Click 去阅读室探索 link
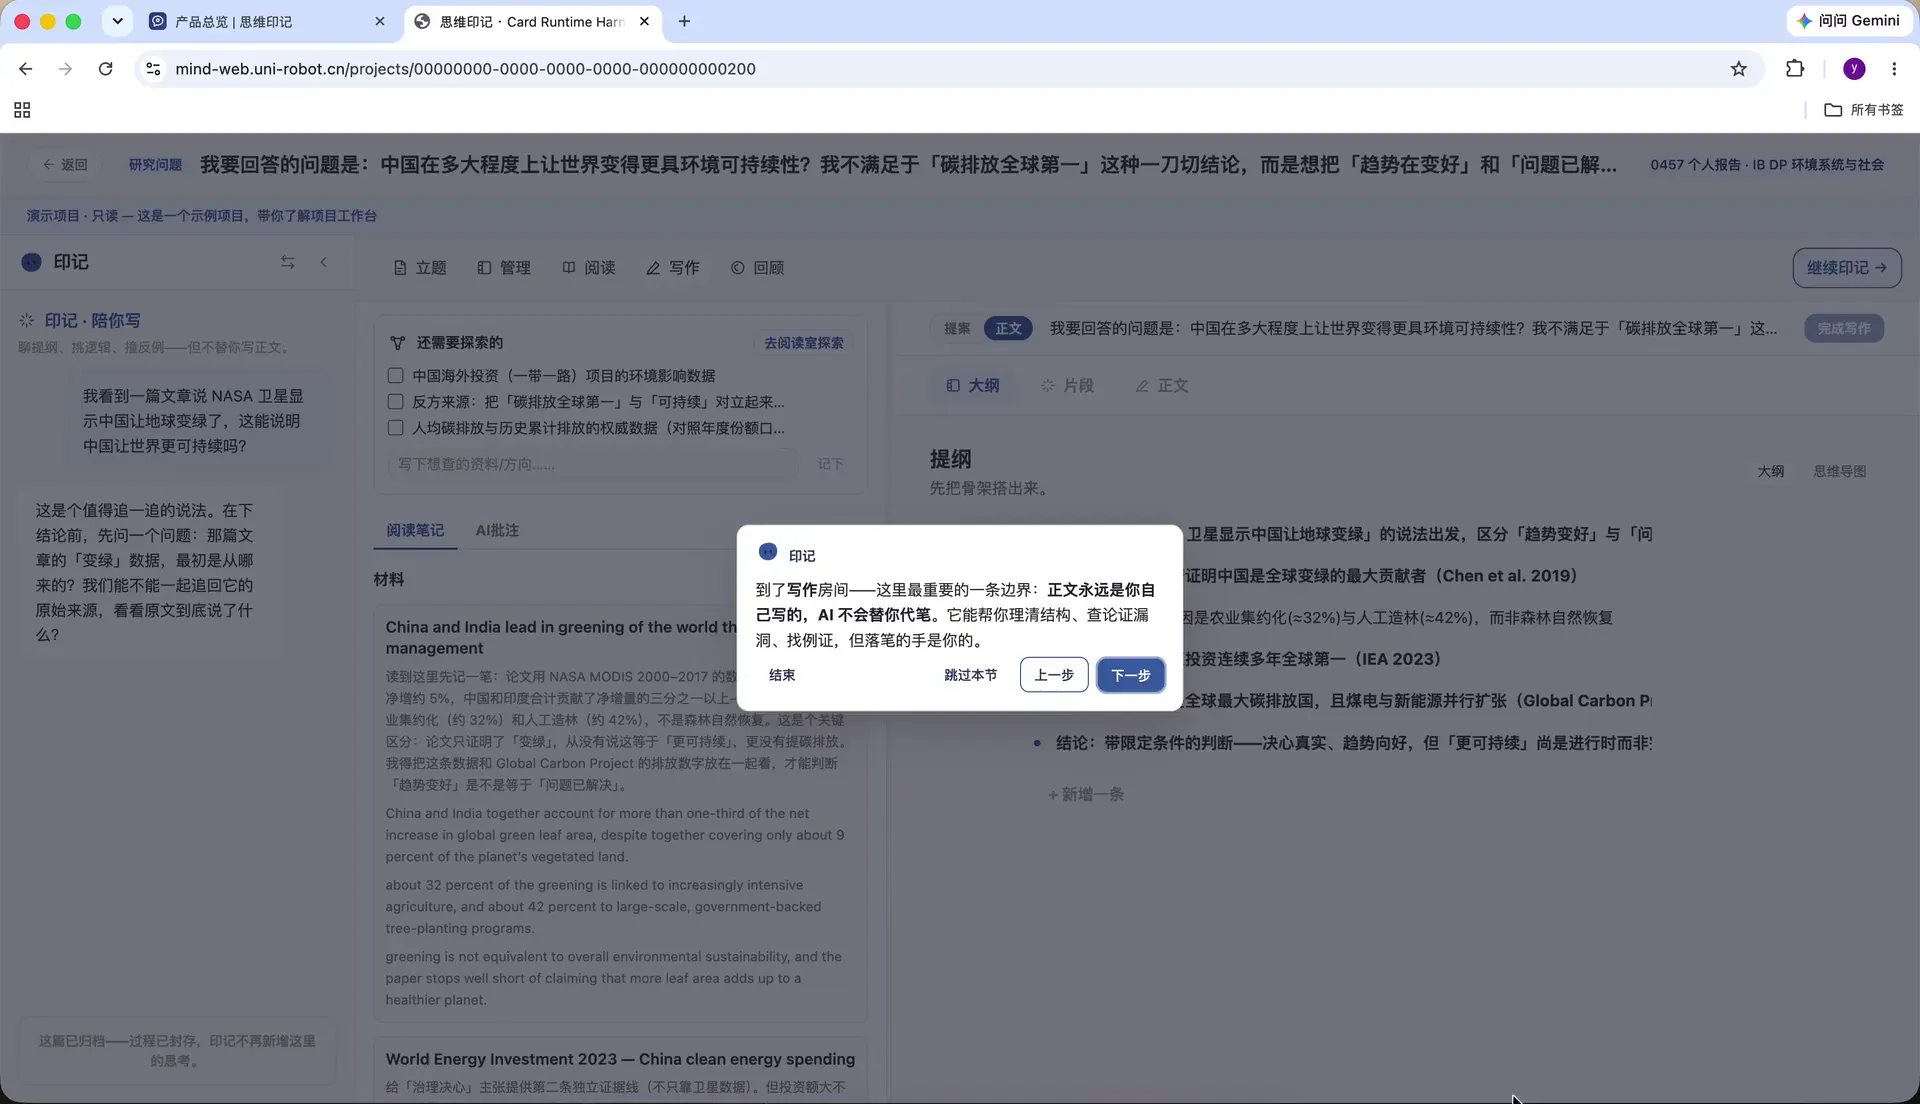The height and width of the screenshot is (1104, 1920). pos(804,343)
